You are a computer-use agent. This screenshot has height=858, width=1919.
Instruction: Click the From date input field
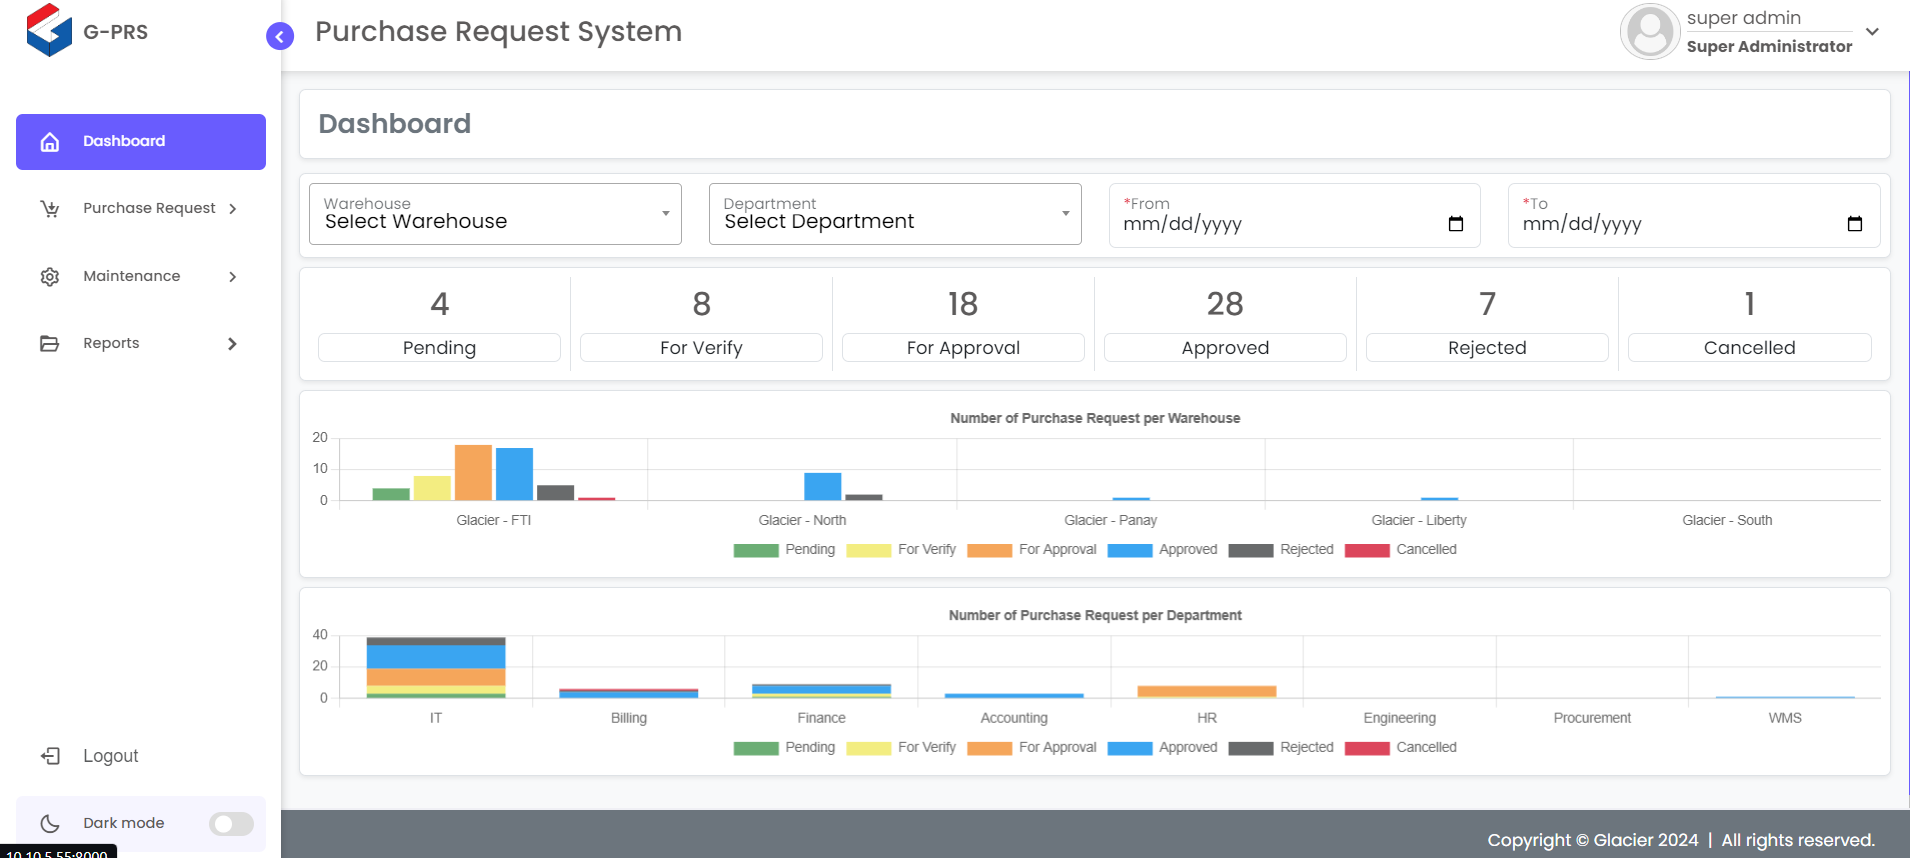tap(1294, 215)
